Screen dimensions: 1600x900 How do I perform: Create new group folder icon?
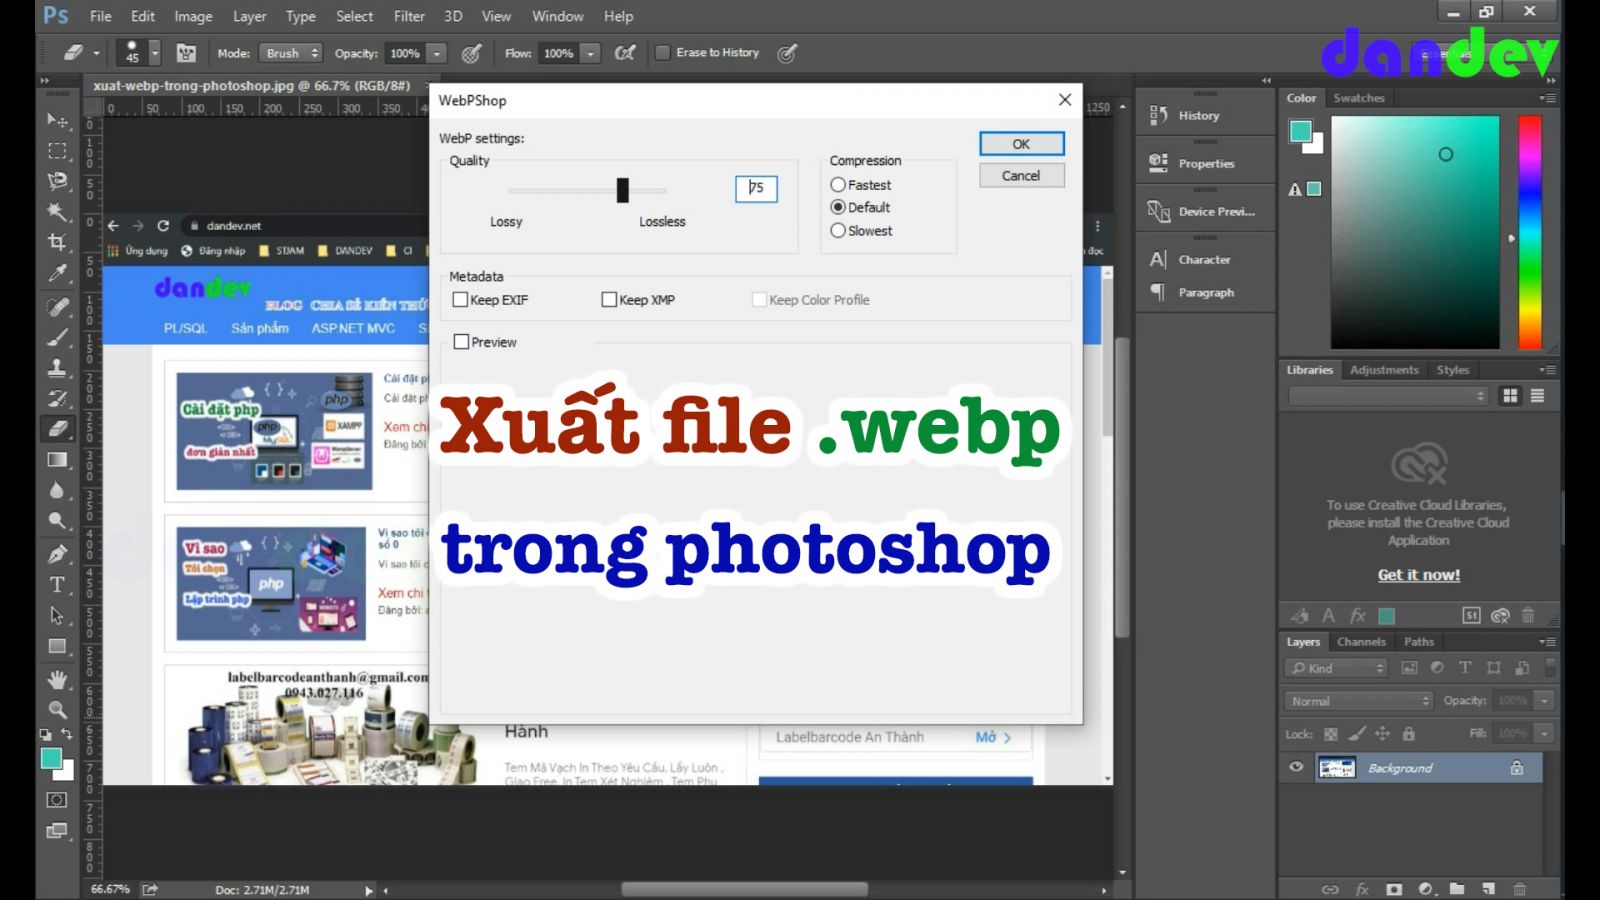(1457, 888)
